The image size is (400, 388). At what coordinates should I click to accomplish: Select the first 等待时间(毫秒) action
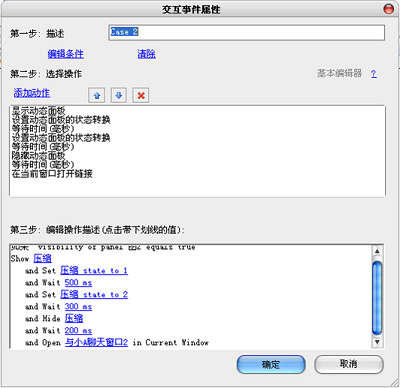43,129
